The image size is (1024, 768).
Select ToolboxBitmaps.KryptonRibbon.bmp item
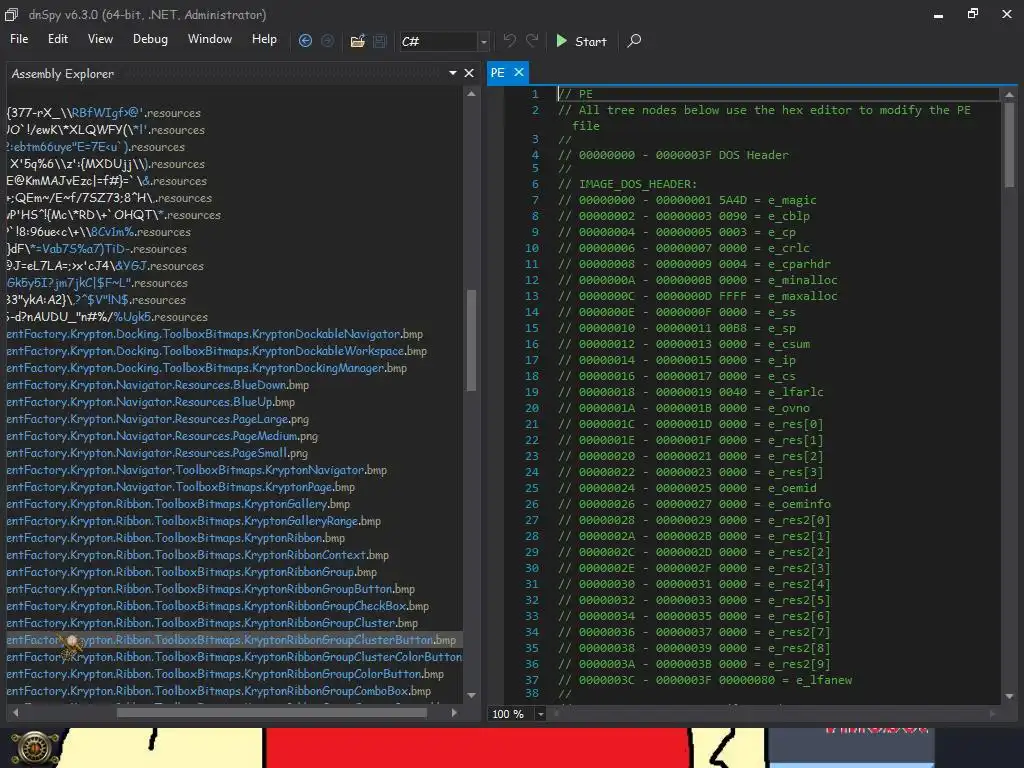click(176, 538)
